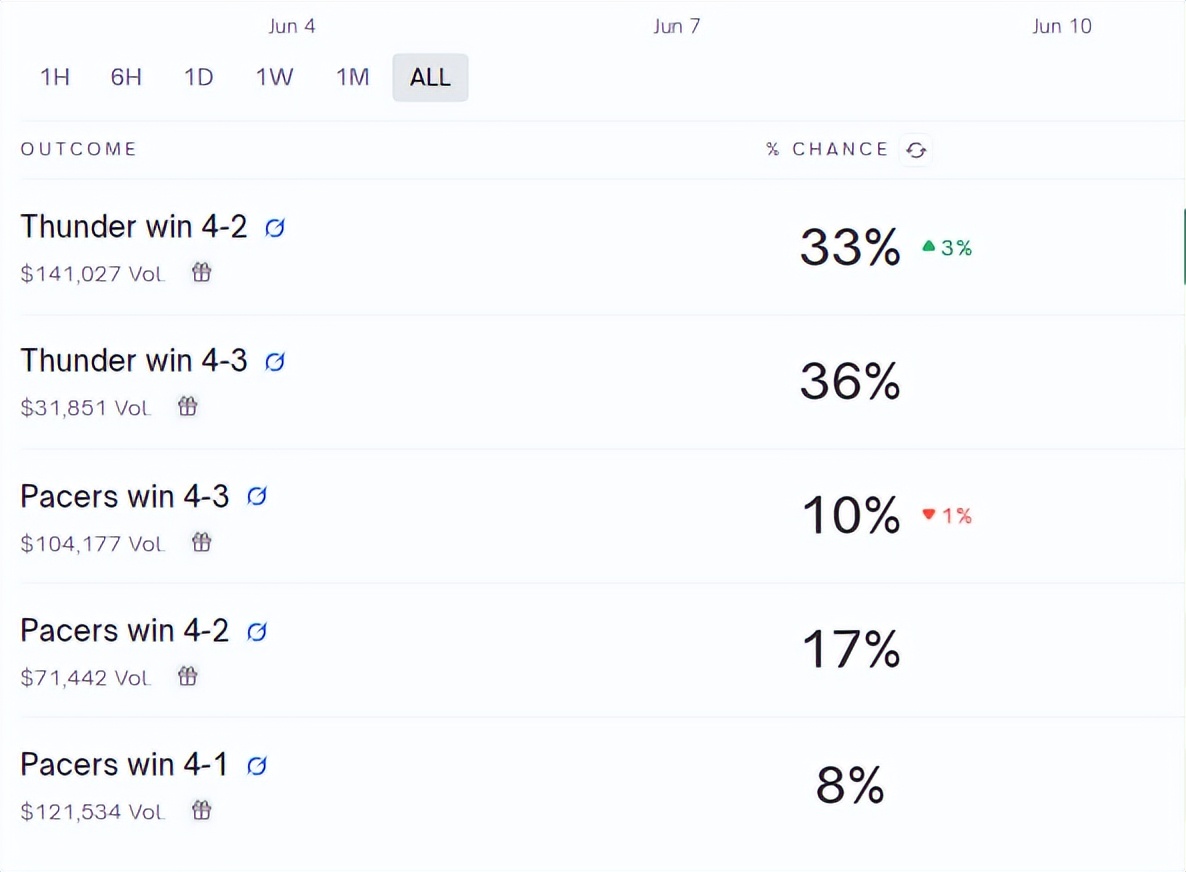This screenshot has height=872, width=1186.
Task: Switch chart to 1D range
Action: [199, 77]
